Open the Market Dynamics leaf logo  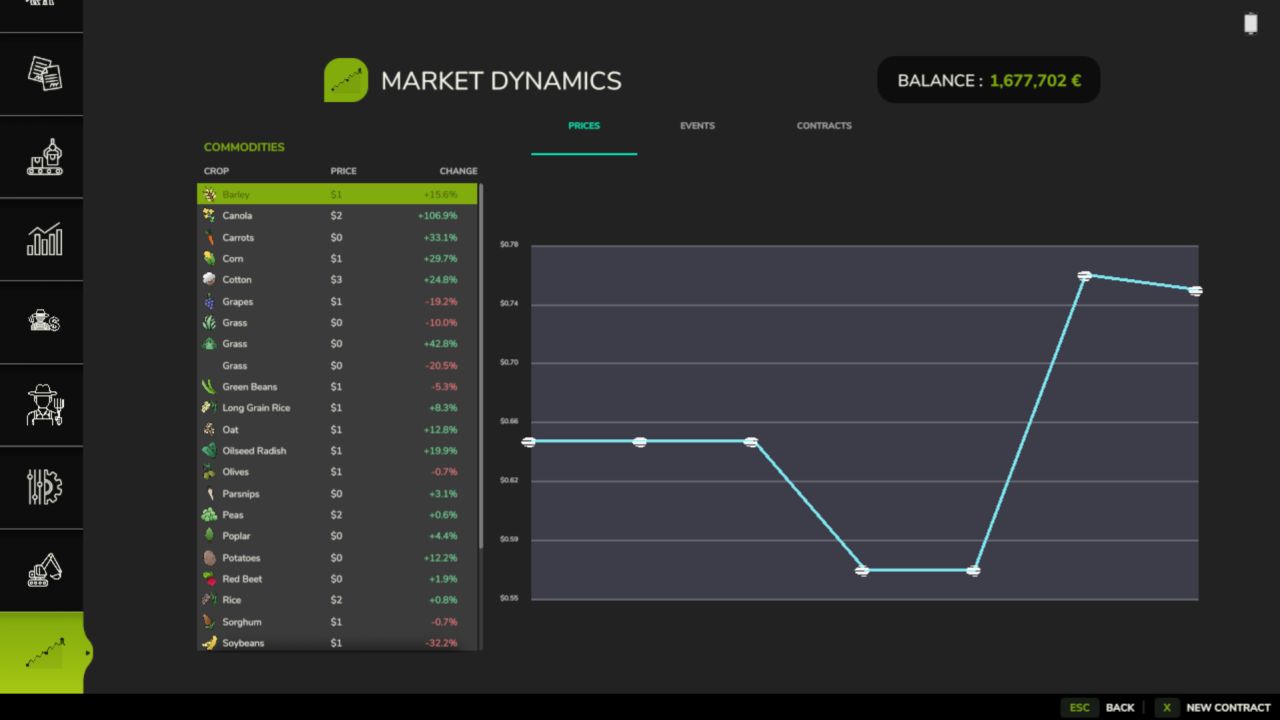tap(346, 80)
